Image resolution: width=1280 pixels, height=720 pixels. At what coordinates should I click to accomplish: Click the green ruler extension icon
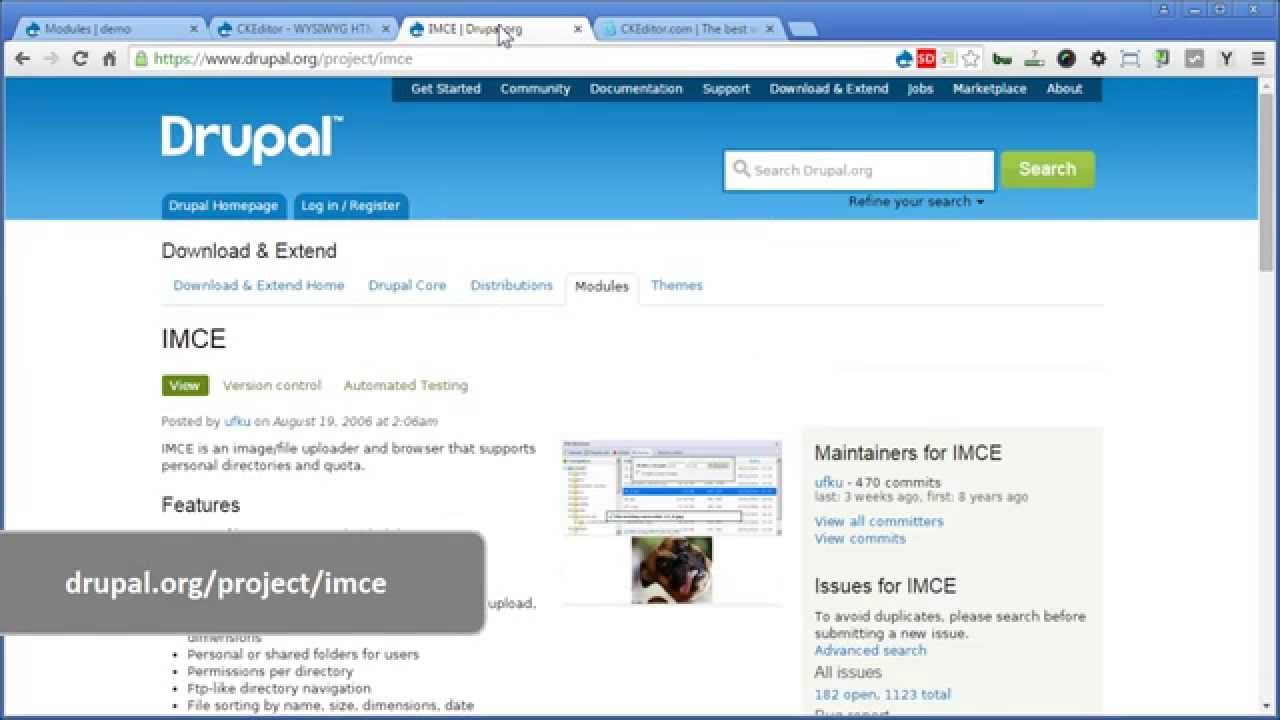click(x=1035, y=59)
